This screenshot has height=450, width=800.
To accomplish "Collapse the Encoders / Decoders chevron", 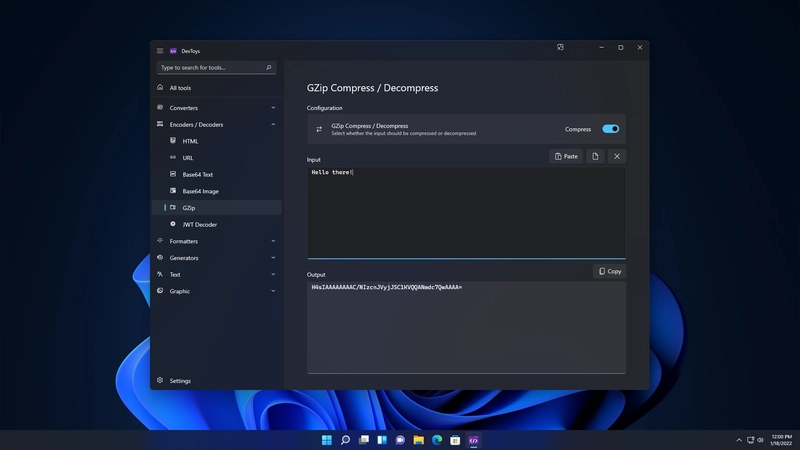I will click(x=273, y=124).
